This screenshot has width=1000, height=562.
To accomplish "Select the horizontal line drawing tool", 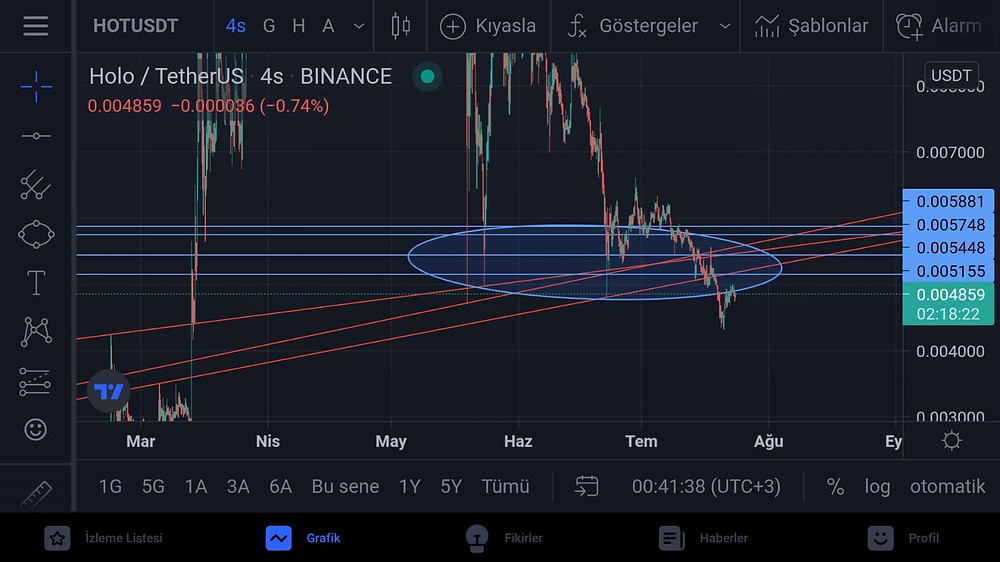I will (36, 136).
